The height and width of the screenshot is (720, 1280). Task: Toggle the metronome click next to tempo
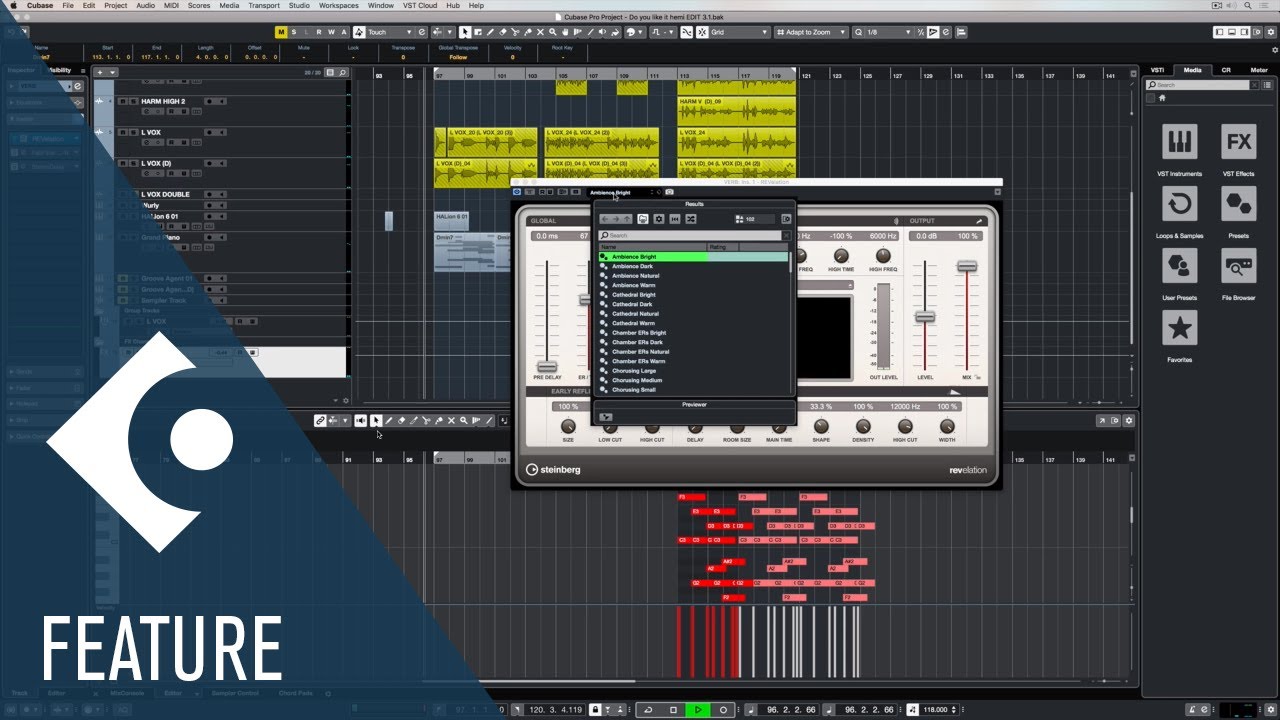coord(912,710)
